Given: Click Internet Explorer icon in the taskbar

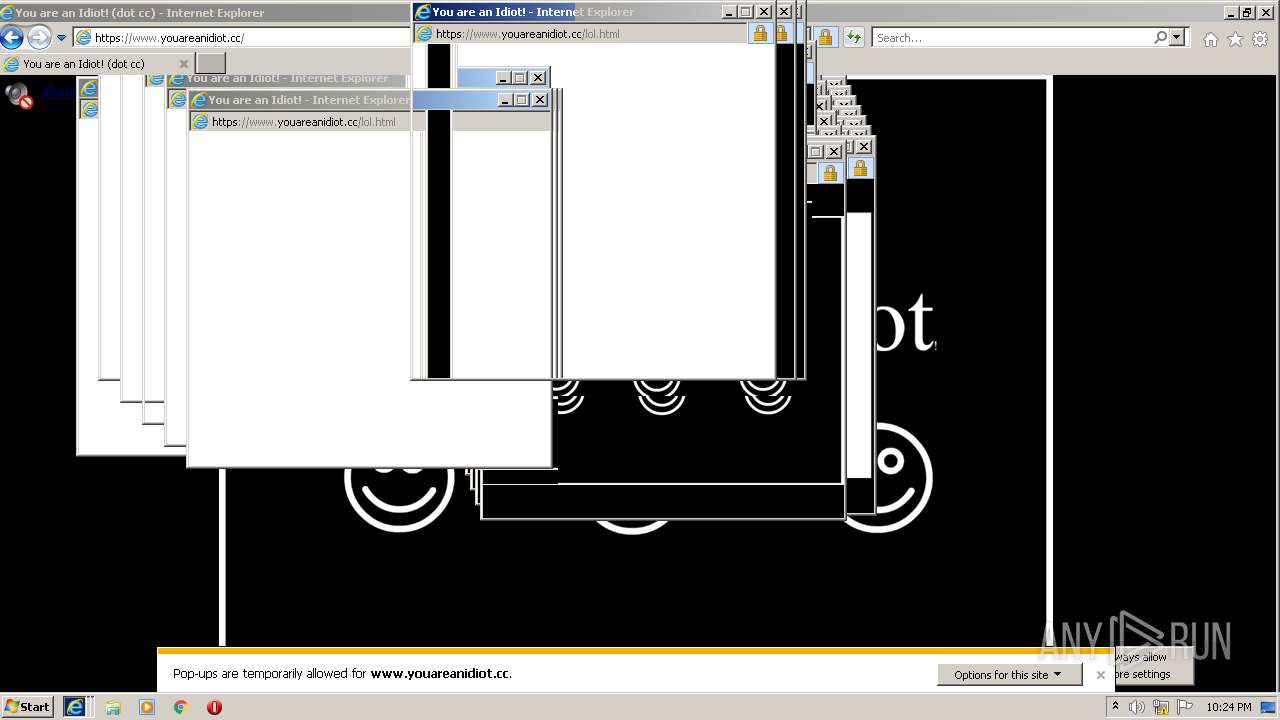Looking at the screenshot, I should coord(75,707).
